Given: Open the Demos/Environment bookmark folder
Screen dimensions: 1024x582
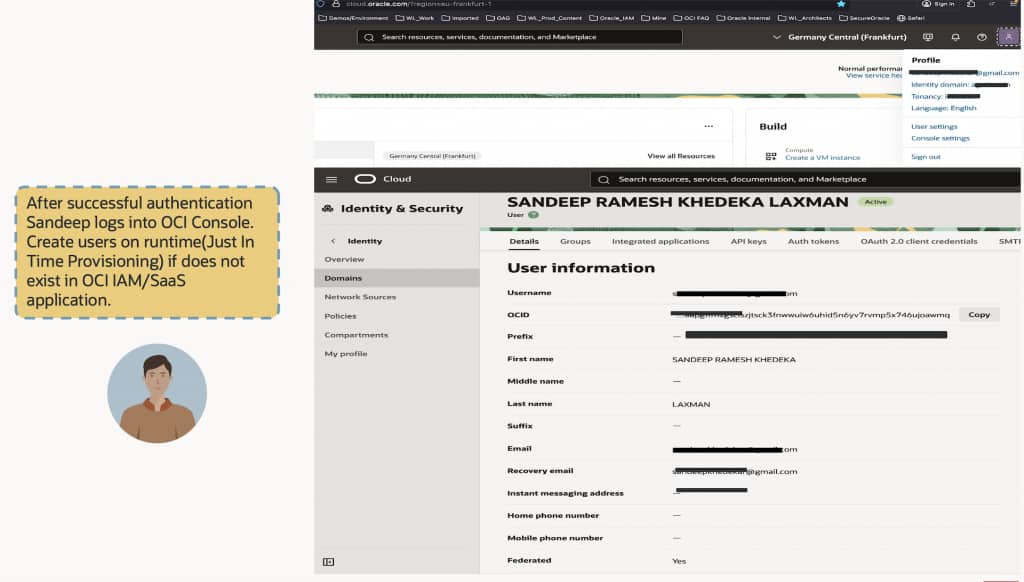Looking at the screenshot, I should (x=353, y=18).
